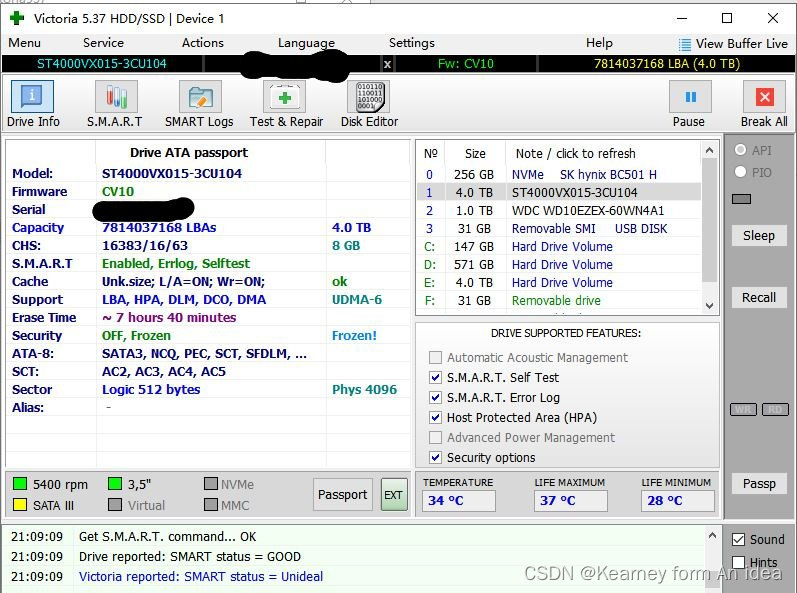The width and height of the screenshot is (797, 593).
Task: Click the green 3,5" form factor indicator
Action: click(115, 483)
